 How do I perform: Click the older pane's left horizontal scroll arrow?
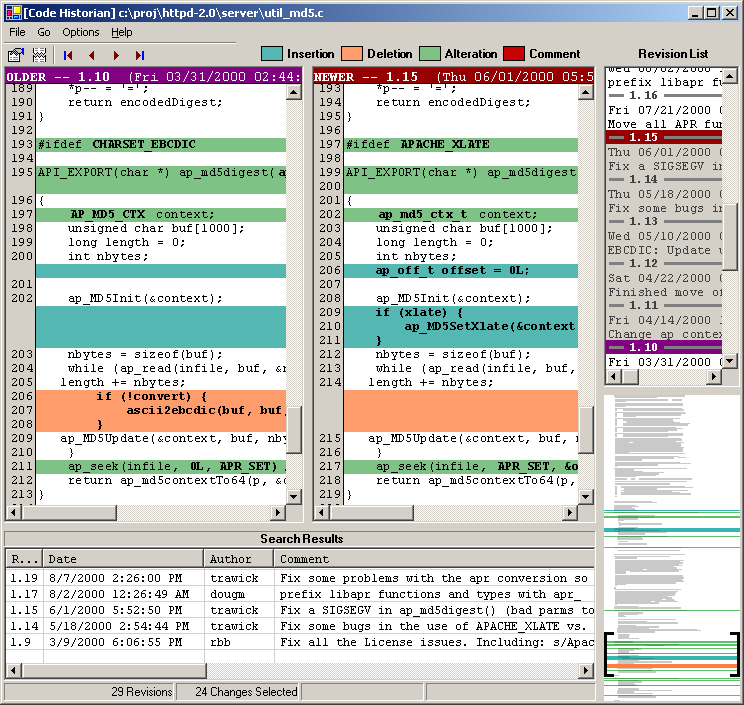click(x=13, y=512)
